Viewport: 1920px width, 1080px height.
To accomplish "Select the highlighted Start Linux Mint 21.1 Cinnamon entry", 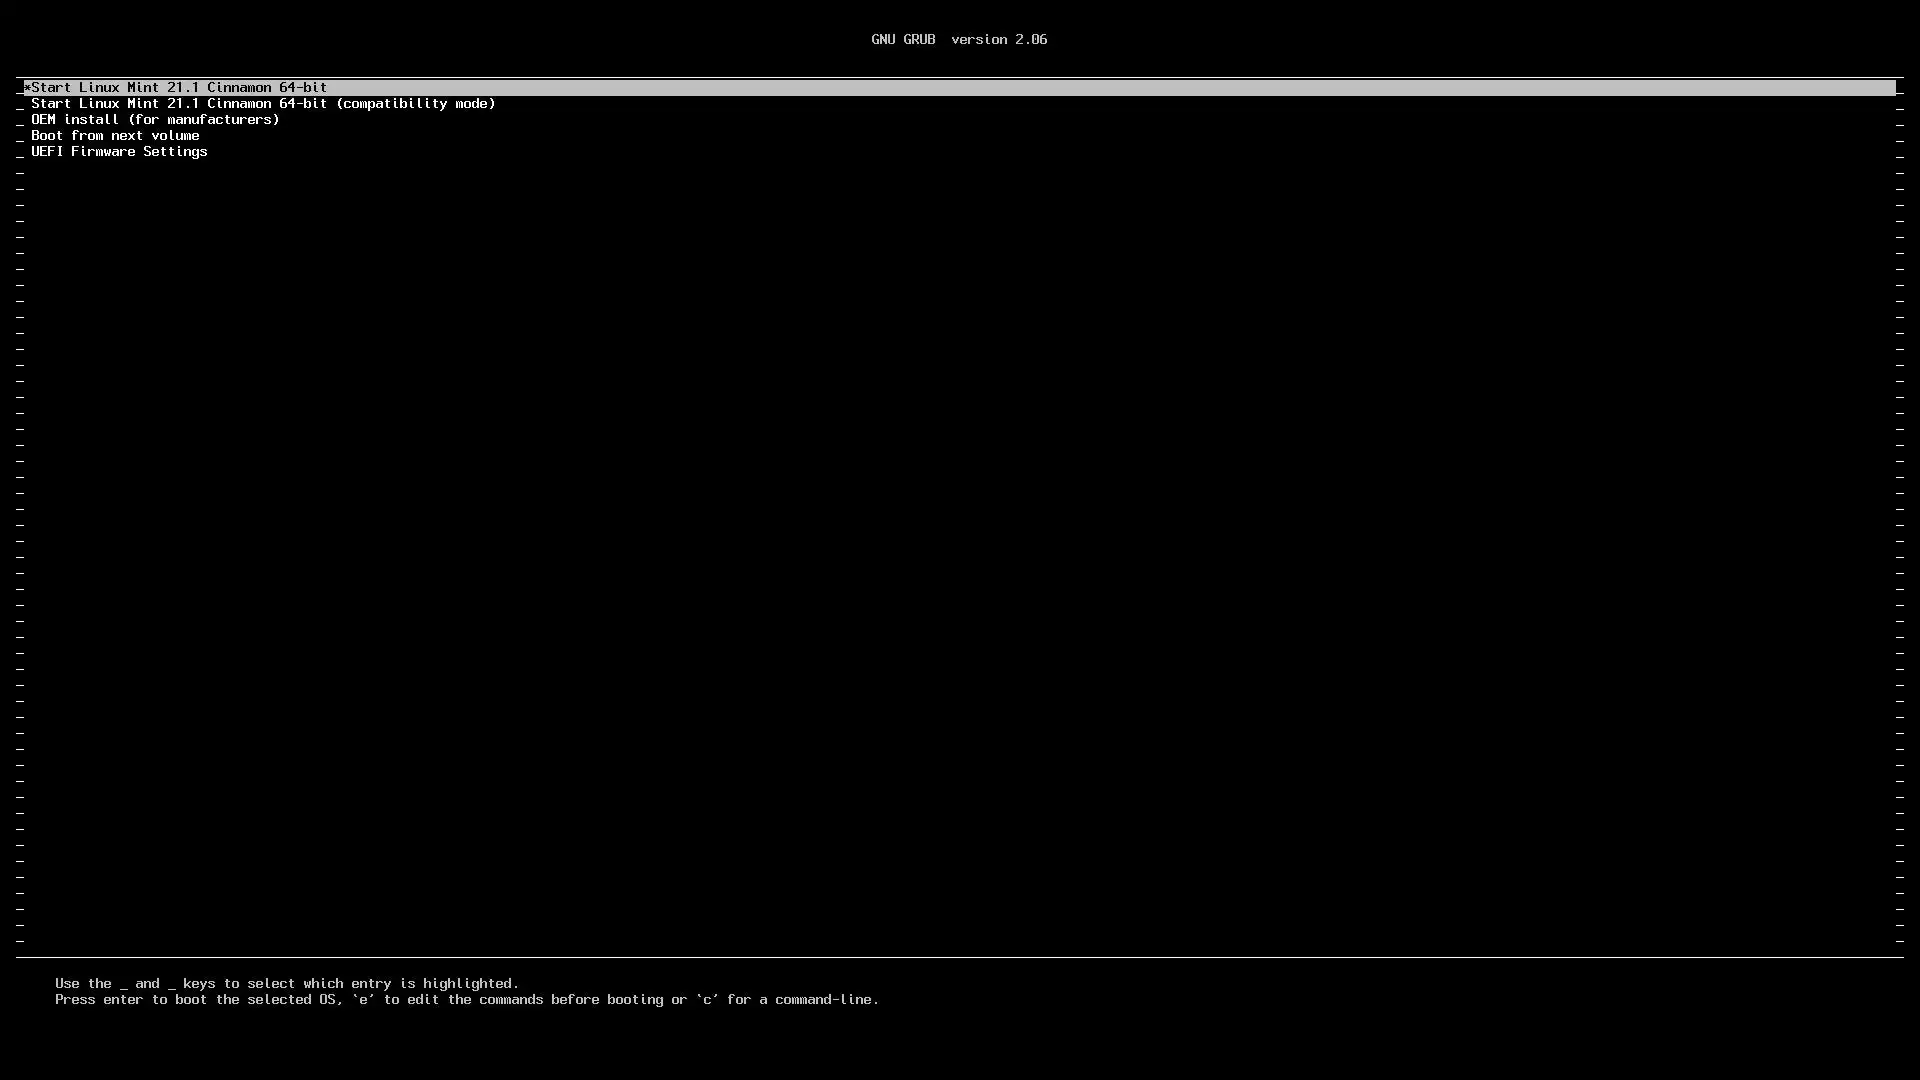I will pos(180,88).
